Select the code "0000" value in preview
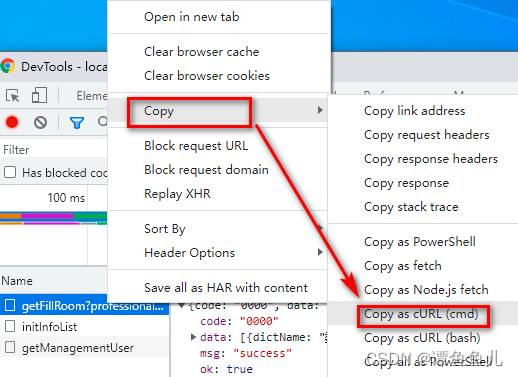Image resolution: width=518 pixels, height=377 pixels. (x=259, y=321)
